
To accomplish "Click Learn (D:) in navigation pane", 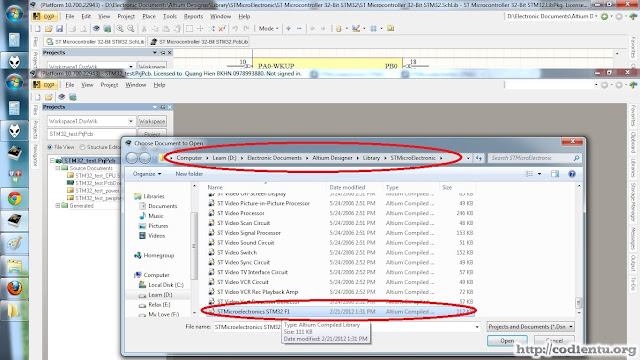I will click(160, 295).
